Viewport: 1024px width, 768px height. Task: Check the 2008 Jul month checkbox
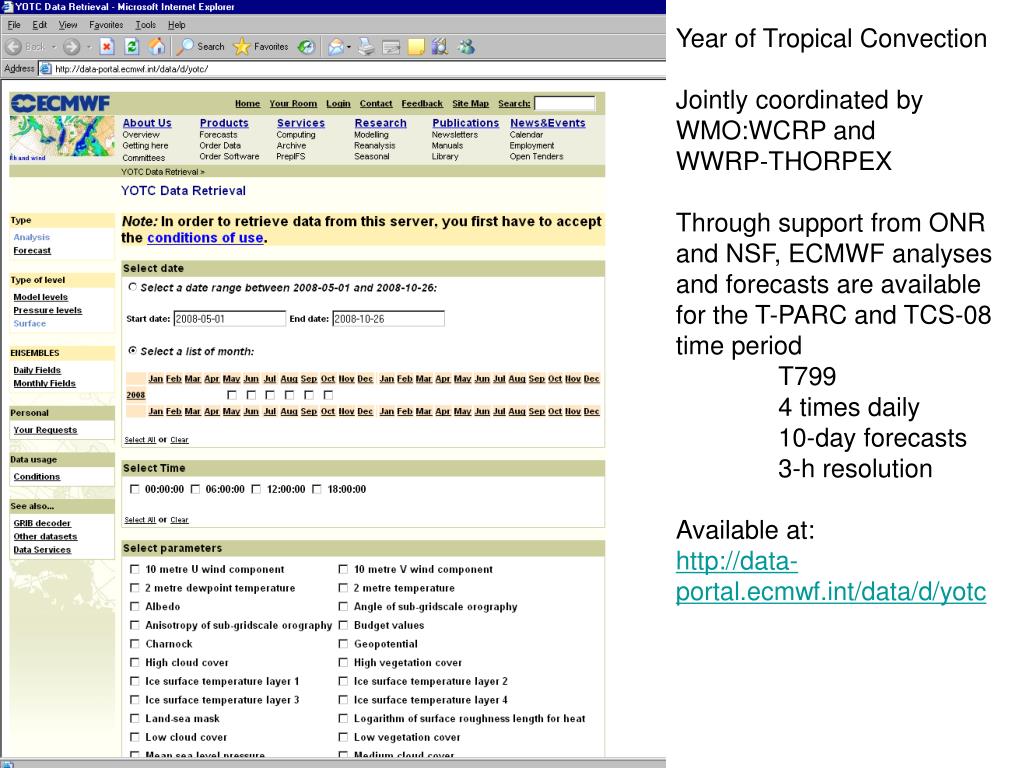[x=270, y=395]
